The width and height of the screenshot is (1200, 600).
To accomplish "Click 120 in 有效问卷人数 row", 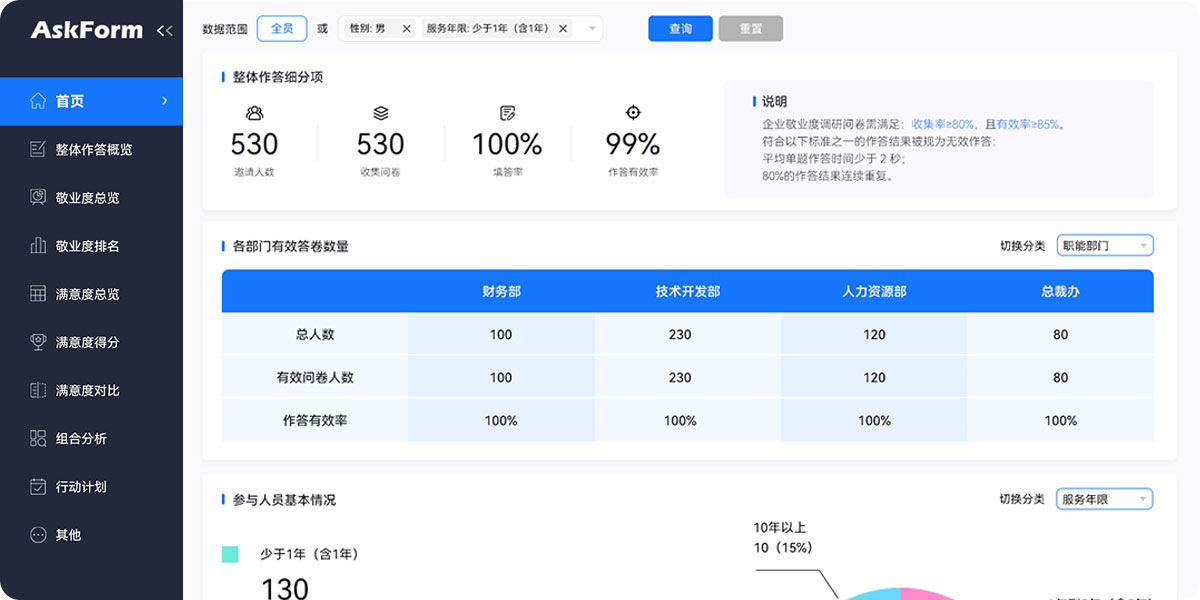I will (874, 378).
